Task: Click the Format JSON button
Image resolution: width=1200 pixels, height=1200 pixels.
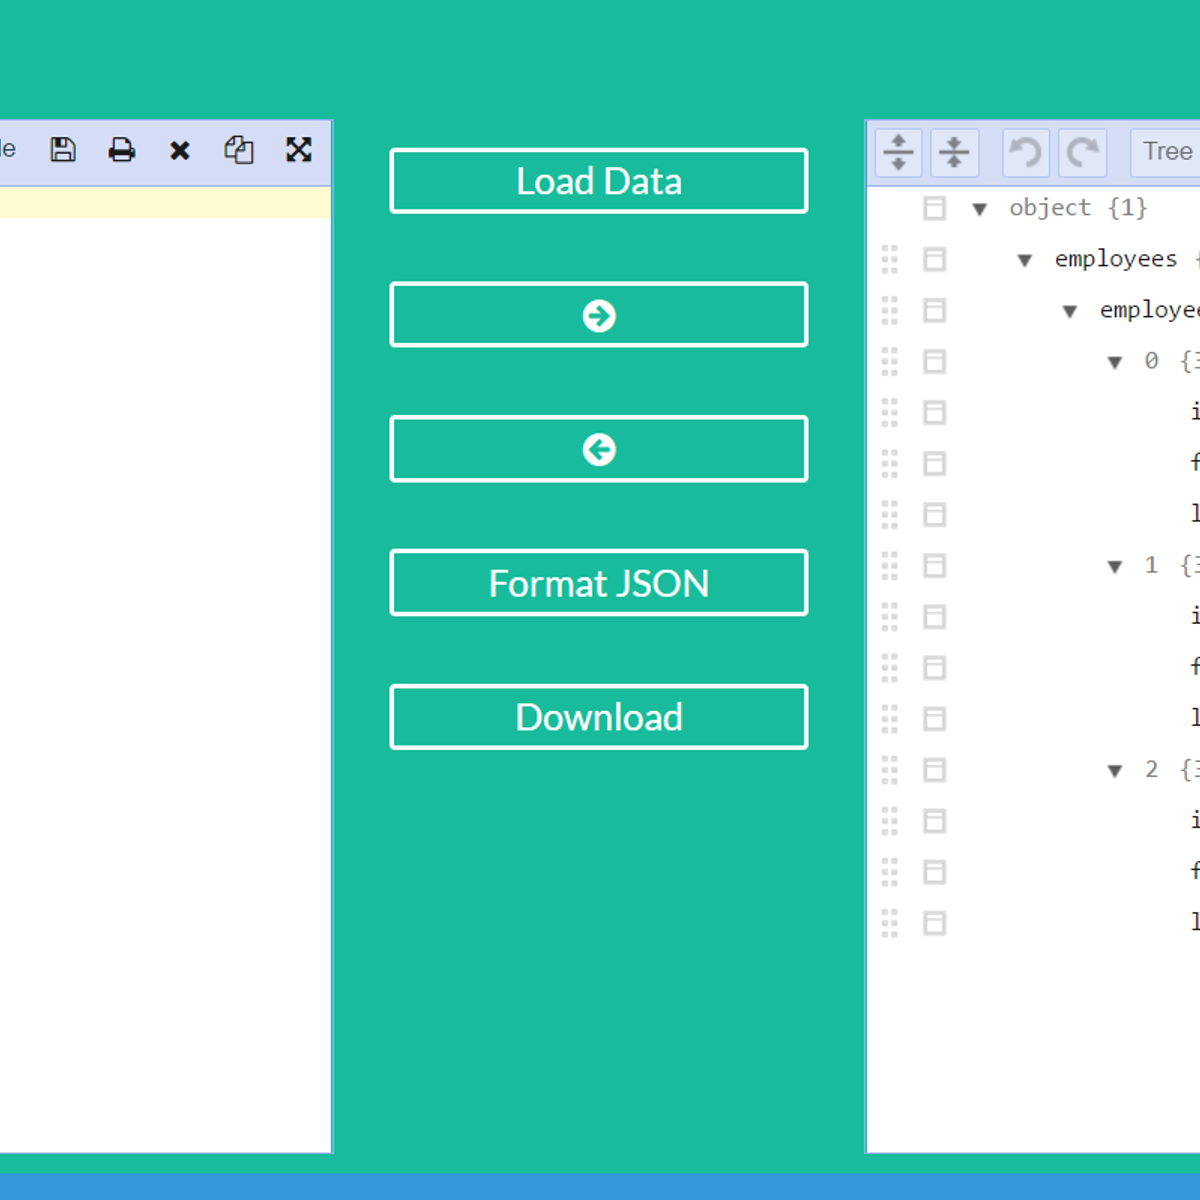Action: pyautogui.click(x=599, y=583)
